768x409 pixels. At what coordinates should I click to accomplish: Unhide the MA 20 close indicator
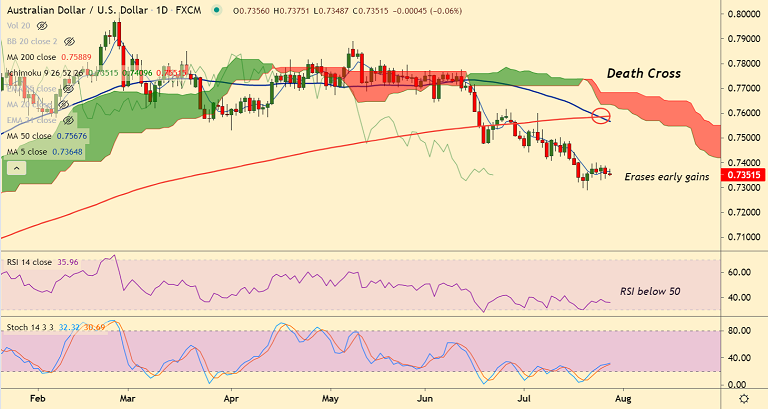(x=63, y=104)
